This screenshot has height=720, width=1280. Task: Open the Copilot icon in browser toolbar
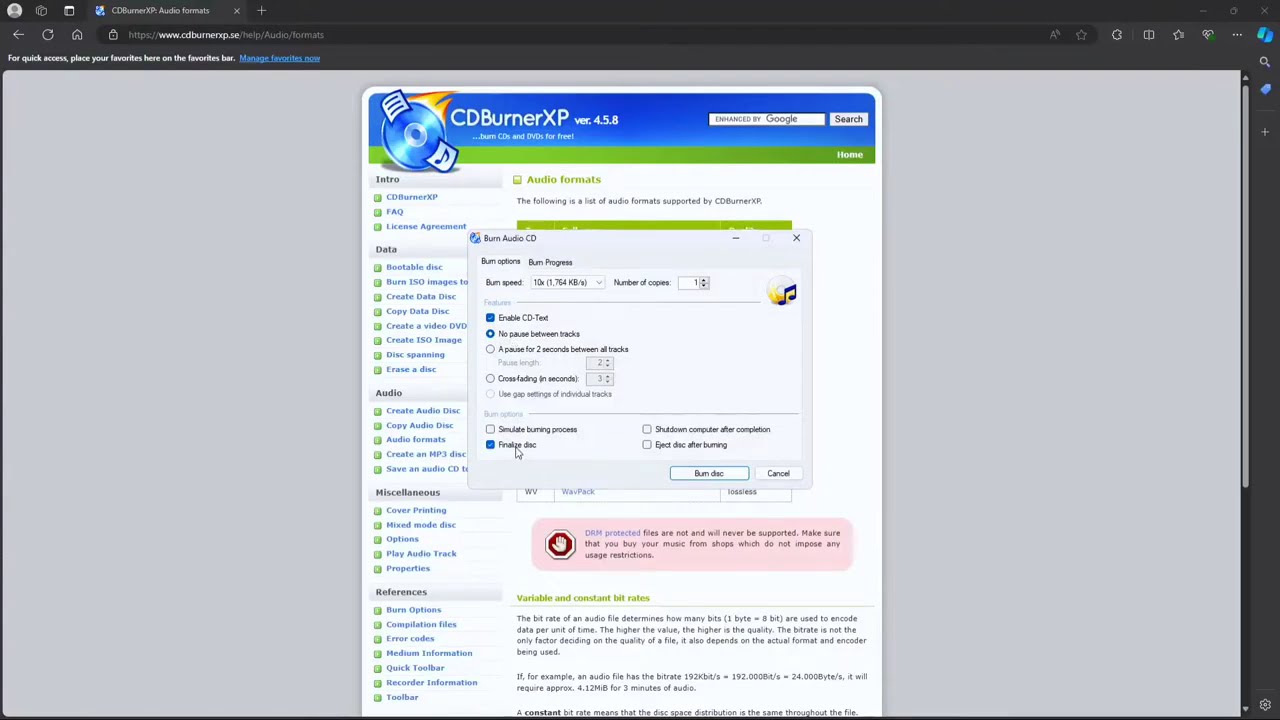click(1265, 35)
